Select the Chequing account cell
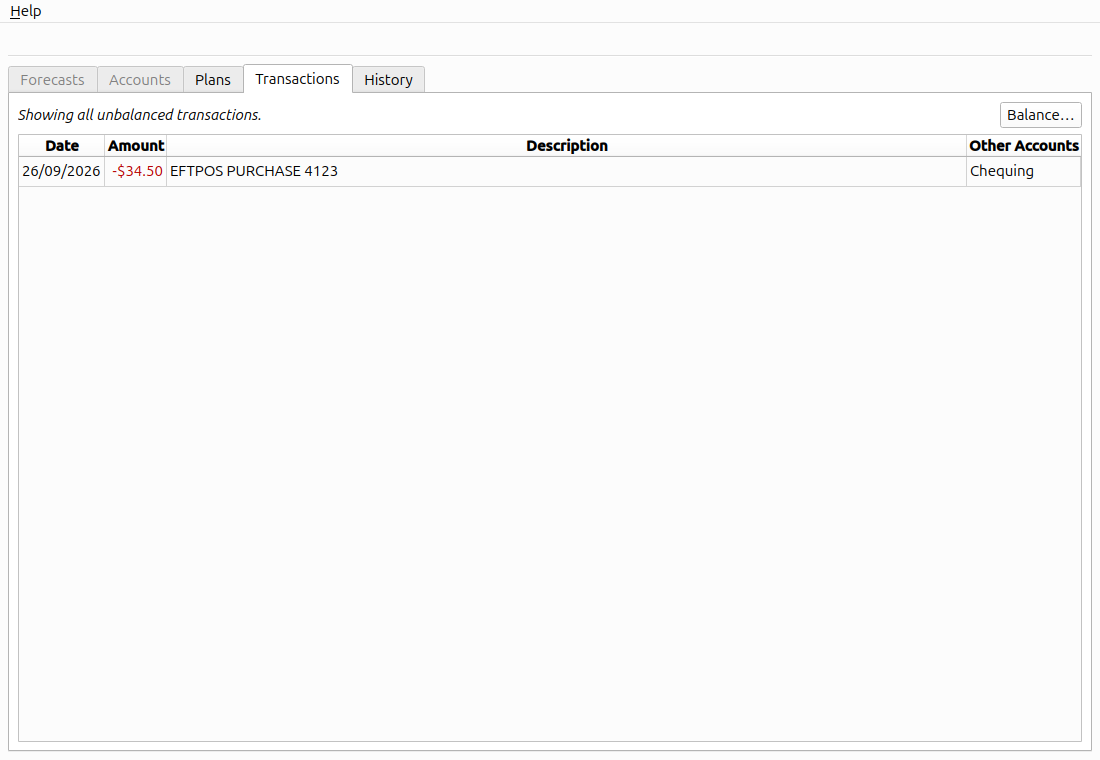Screen dimensions: 1100x760 click(x=1024, y=171)
